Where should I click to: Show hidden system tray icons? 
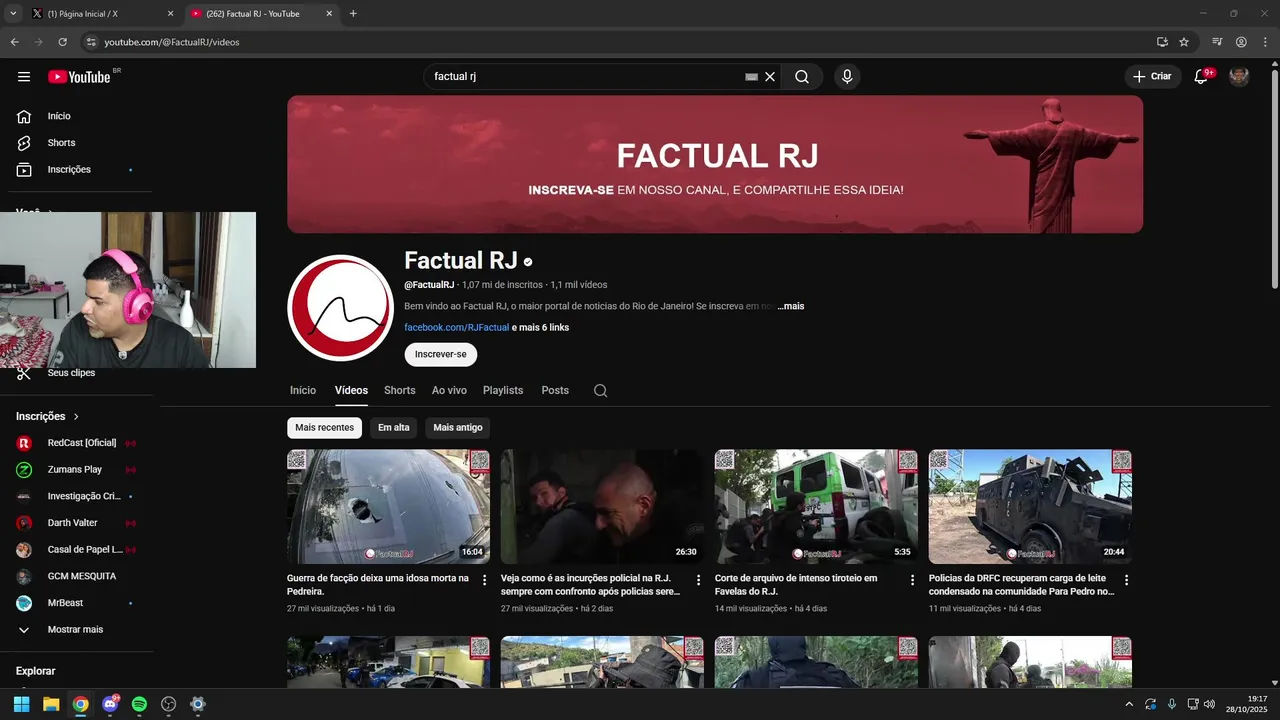point(1129,704)
